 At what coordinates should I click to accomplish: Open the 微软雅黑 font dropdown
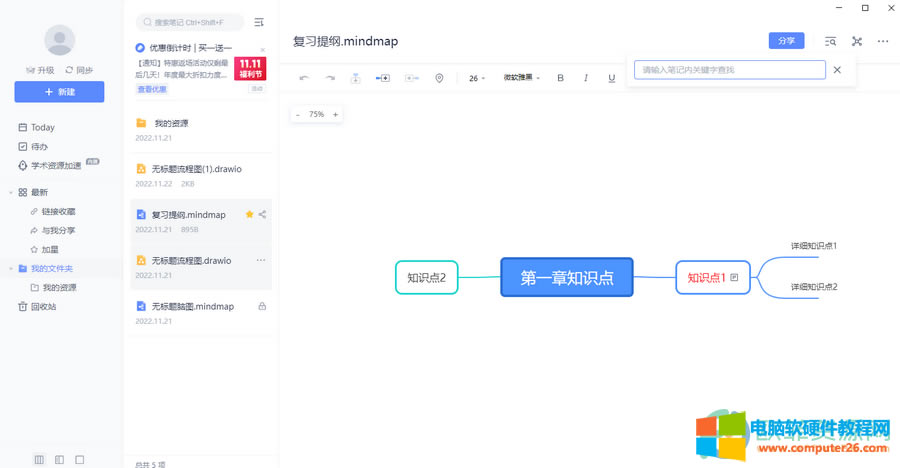[521, 78]
